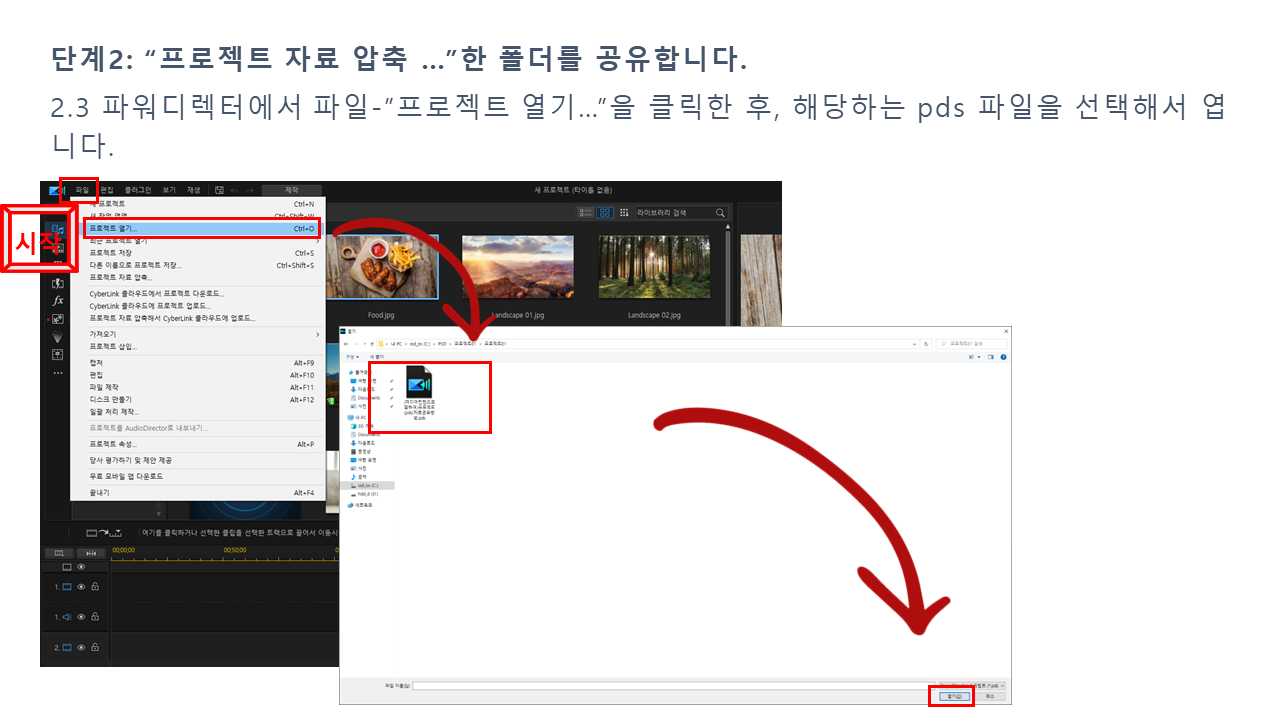Click the insert clip to track icon
The height and width of the screenshot is (720, 1280).
point(104,532)
